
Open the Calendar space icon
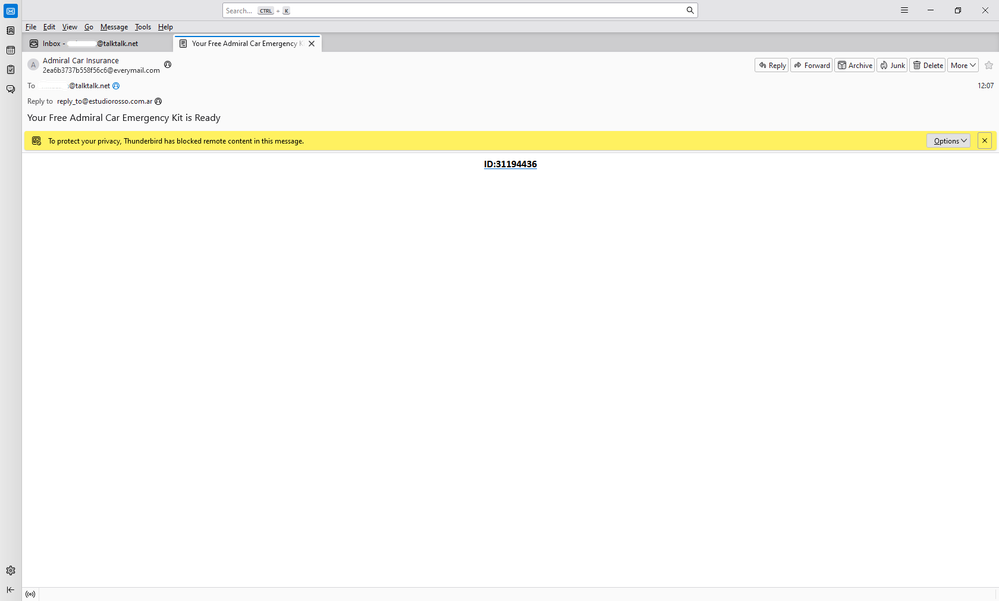click(x=10, y=50)
